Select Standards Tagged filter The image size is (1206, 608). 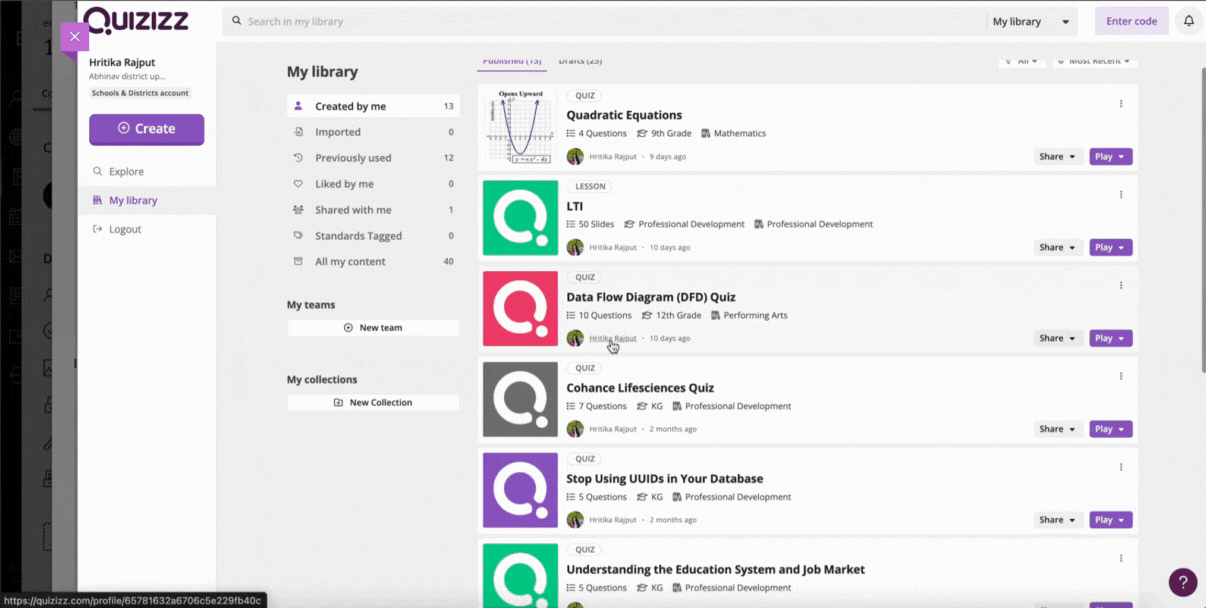click(373, 236)
